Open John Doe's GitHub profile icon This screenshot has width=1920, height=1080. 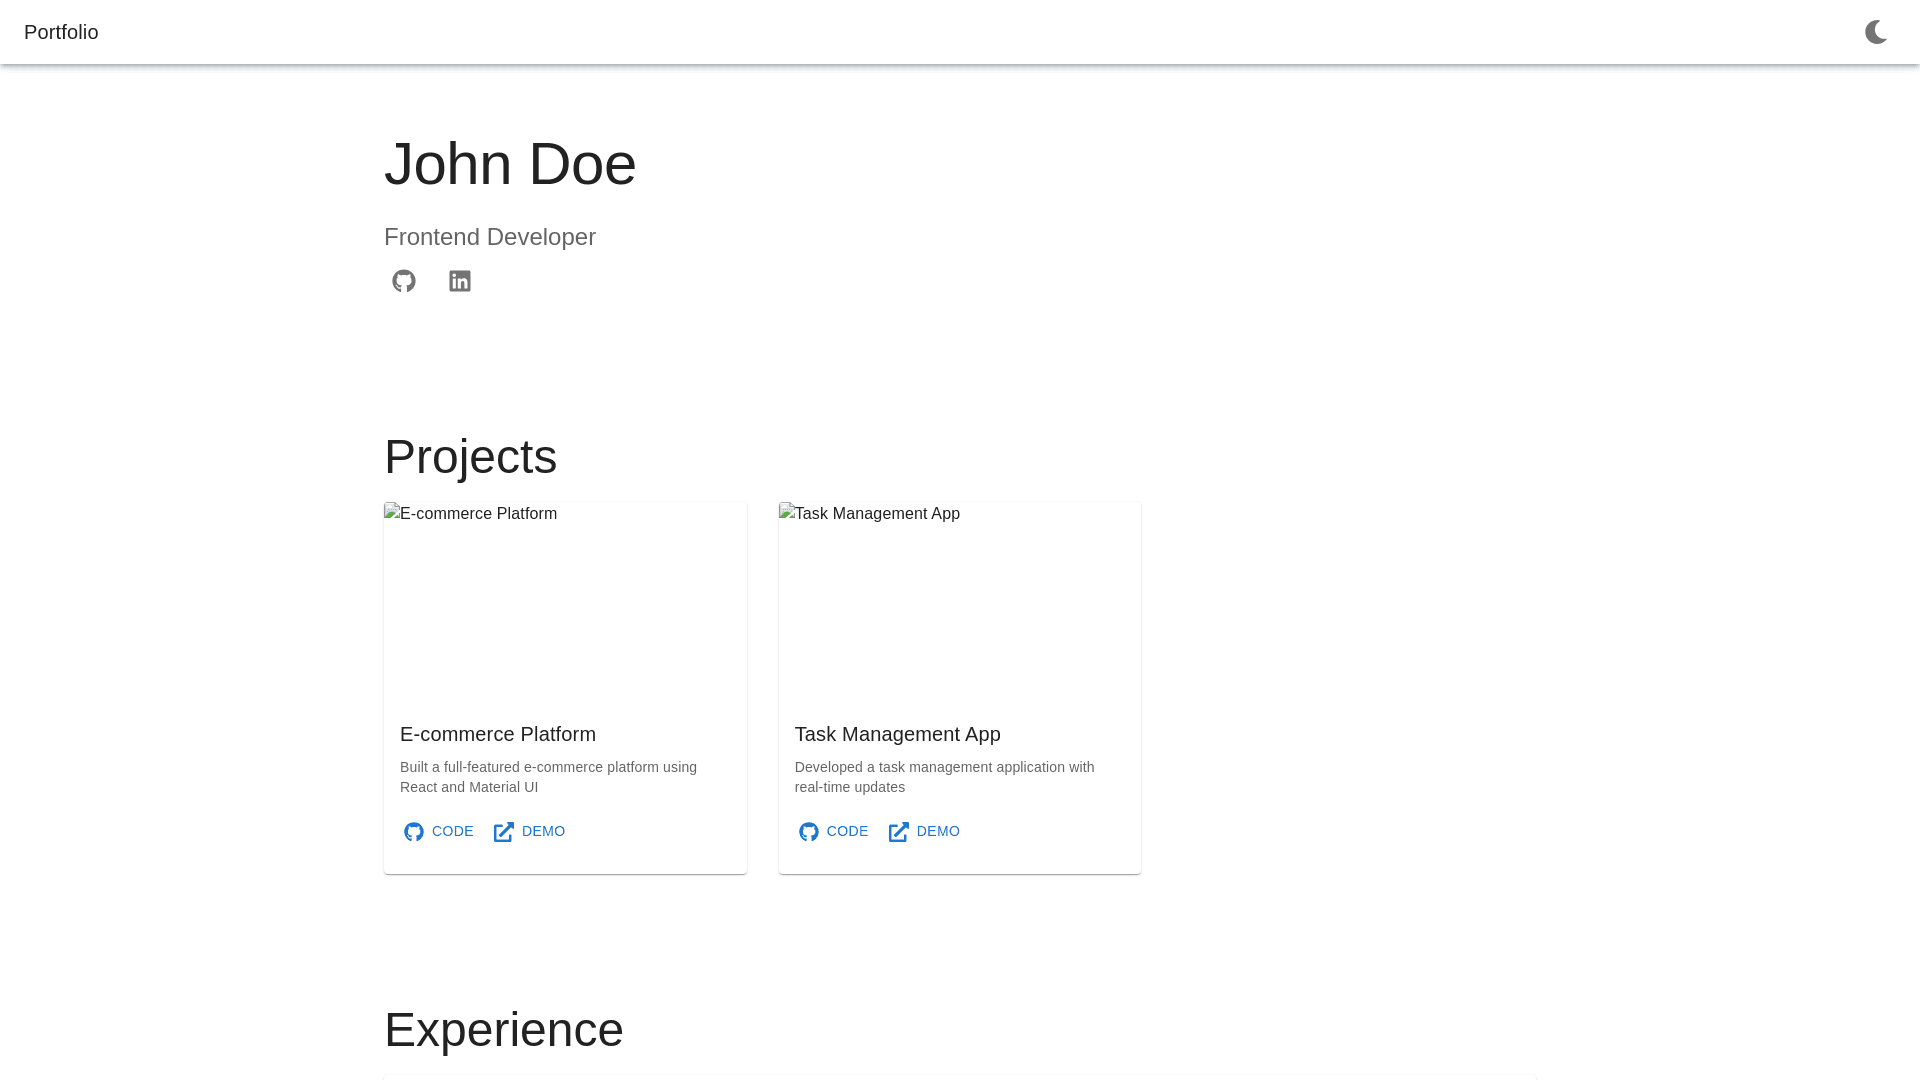point(404,281)
